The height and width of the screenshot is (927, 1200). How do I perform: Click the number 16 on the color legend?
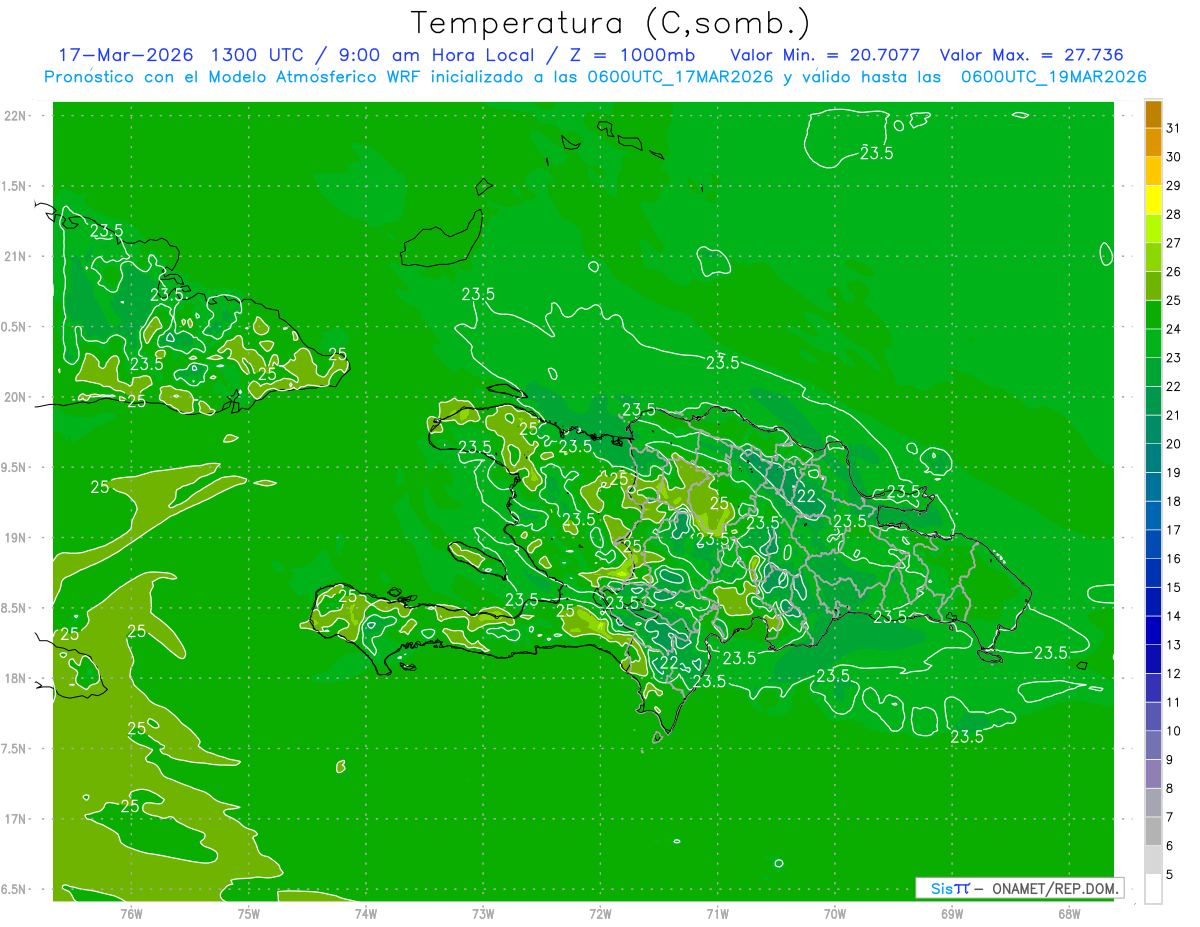1174,559
